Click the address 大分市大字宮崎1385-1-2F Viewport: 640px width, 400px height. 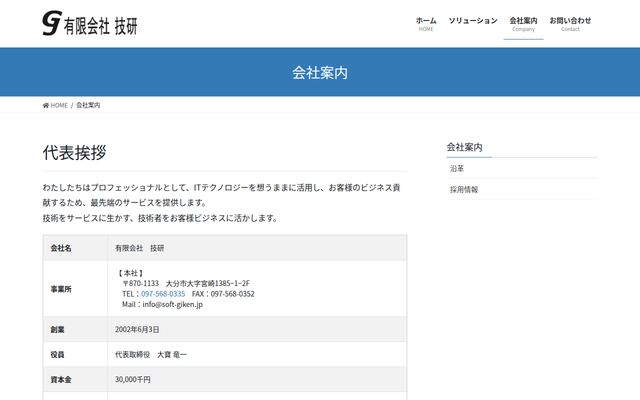click(x=208, y=283)
